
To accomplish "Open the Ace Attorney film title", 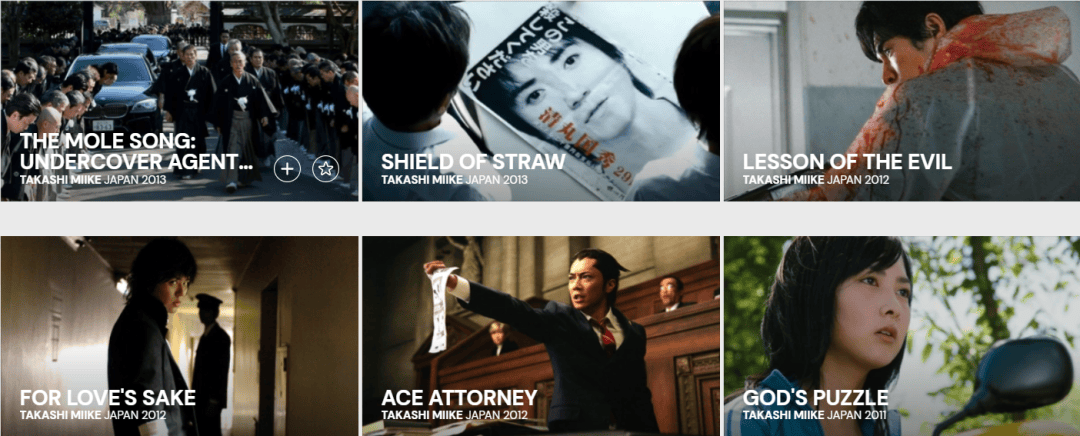I will point(459,397).
